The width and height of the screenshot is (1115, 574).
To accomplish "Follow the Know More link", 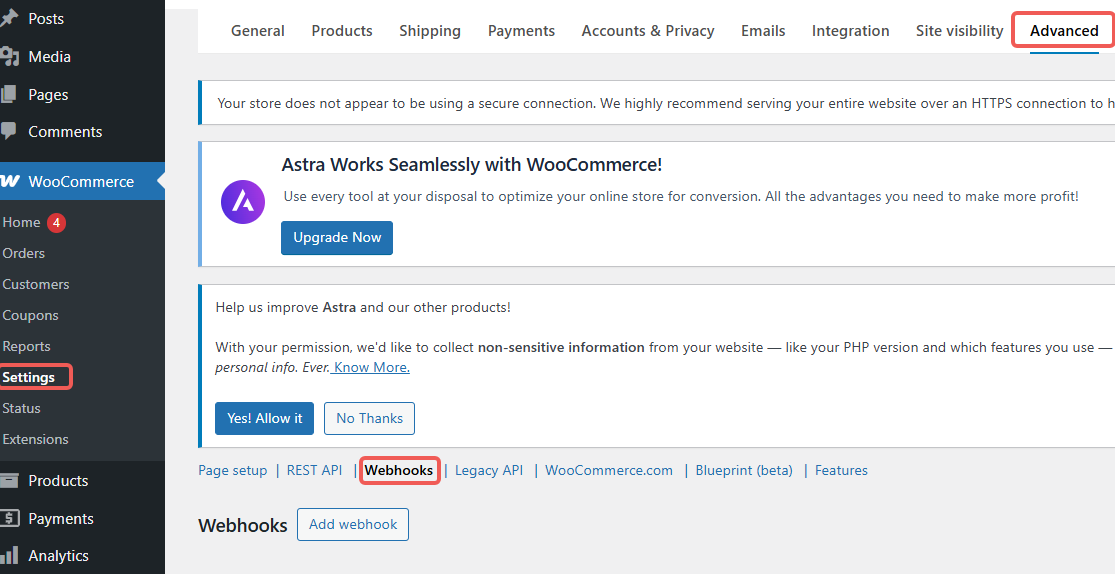I will pos(371,367).
